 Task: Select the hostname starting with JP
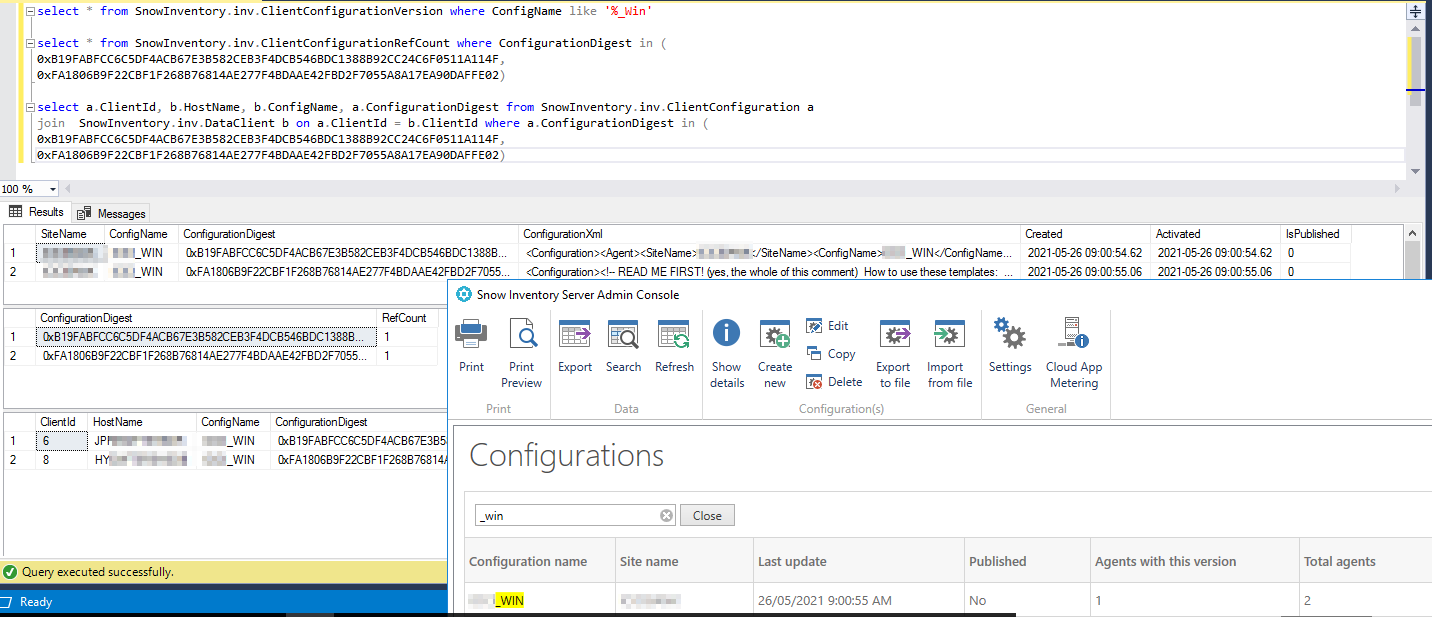pos(143,441)
